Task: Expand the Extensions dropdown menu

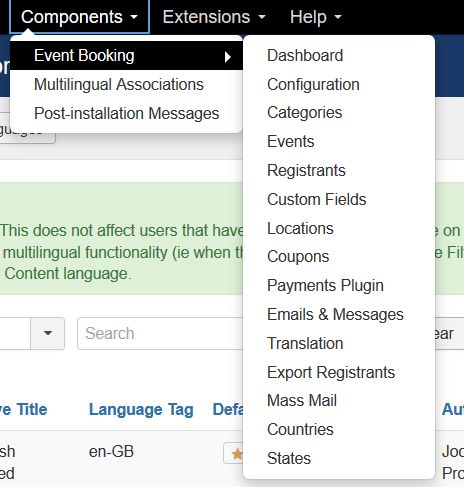Action: [214, 17]
